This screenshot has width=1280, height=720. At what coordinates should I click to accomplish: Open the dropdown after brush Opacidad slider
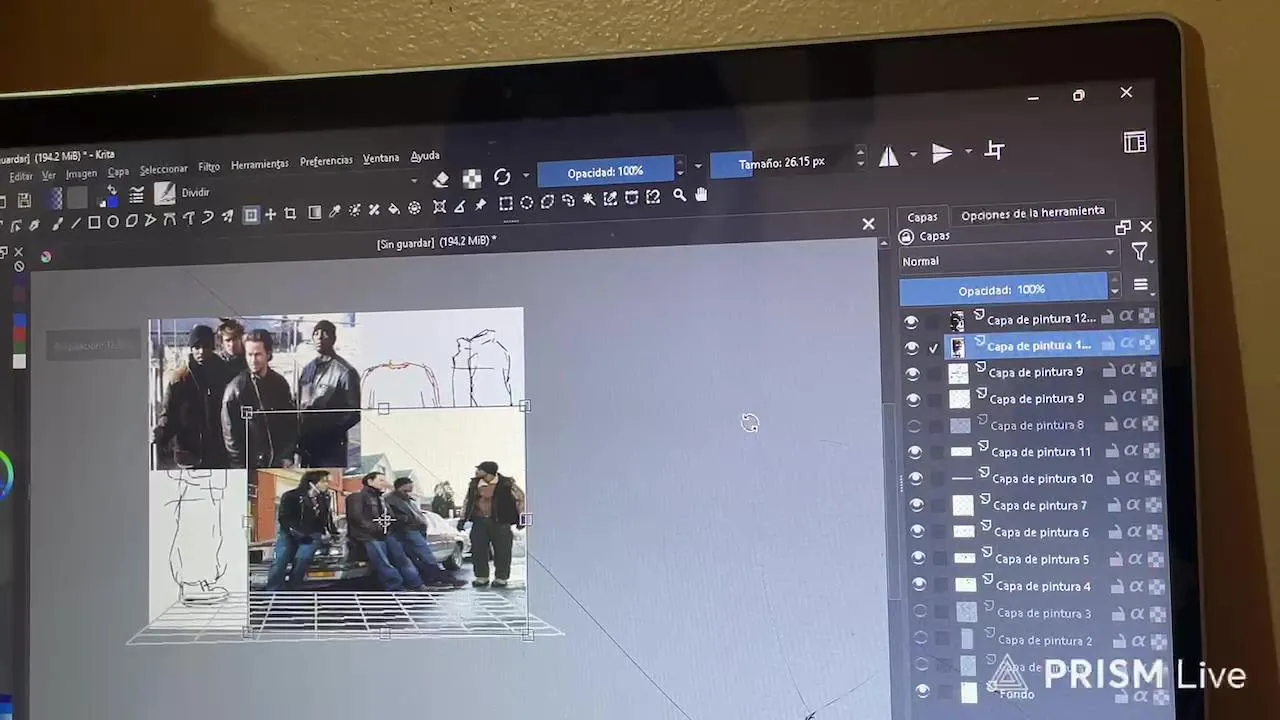click(x=698, y=166)
